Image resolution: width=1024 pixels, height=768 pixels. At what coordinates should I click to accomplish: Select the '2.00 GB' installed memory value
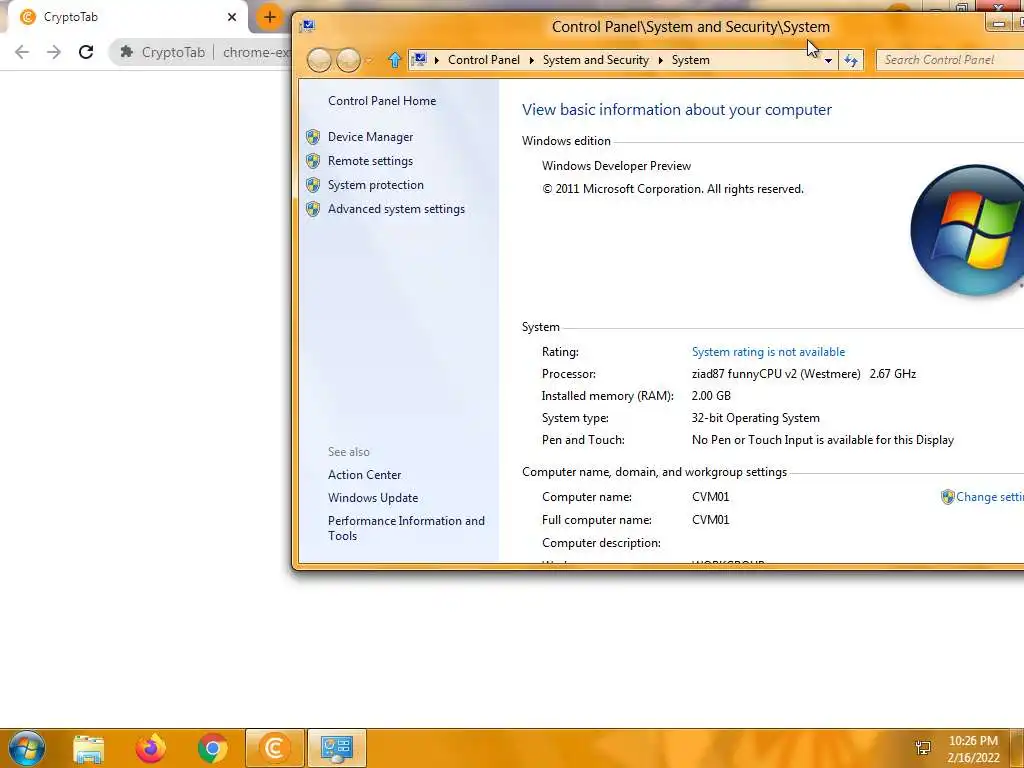[x=711, y=396]
